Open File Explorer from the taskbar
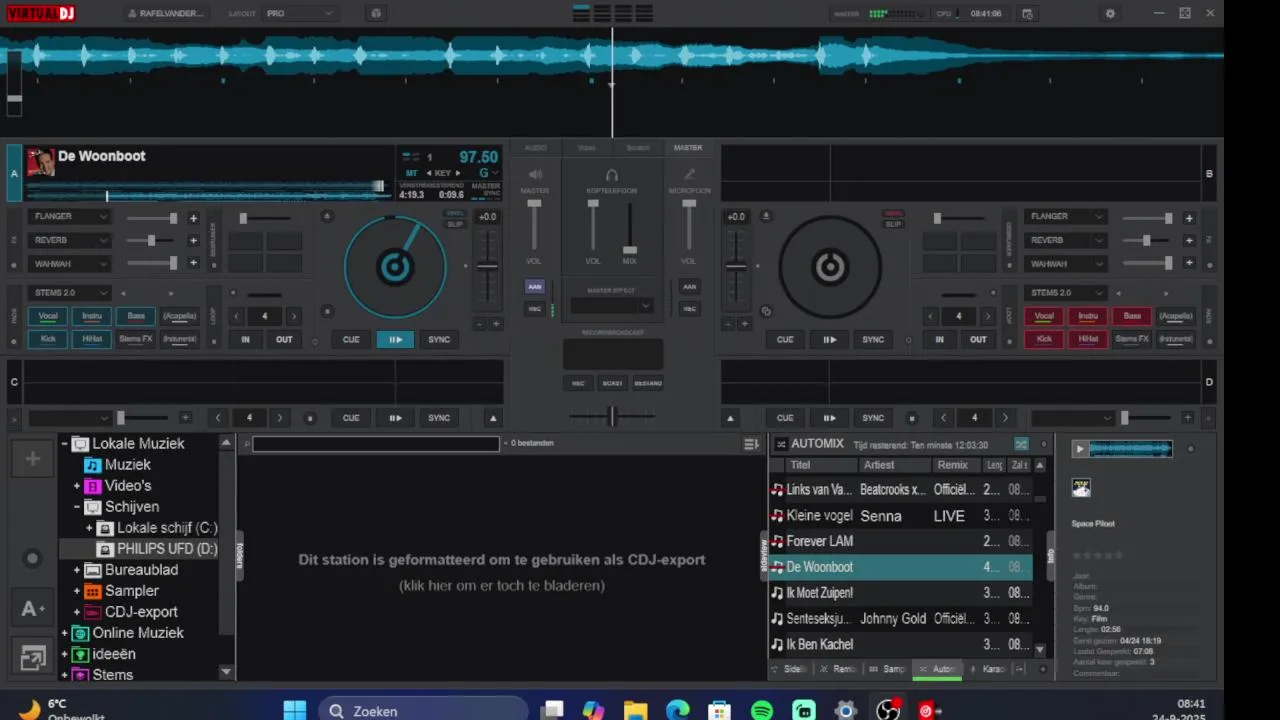The width and height of the screenshot is (1280, 720). click(x=636, y=710)
